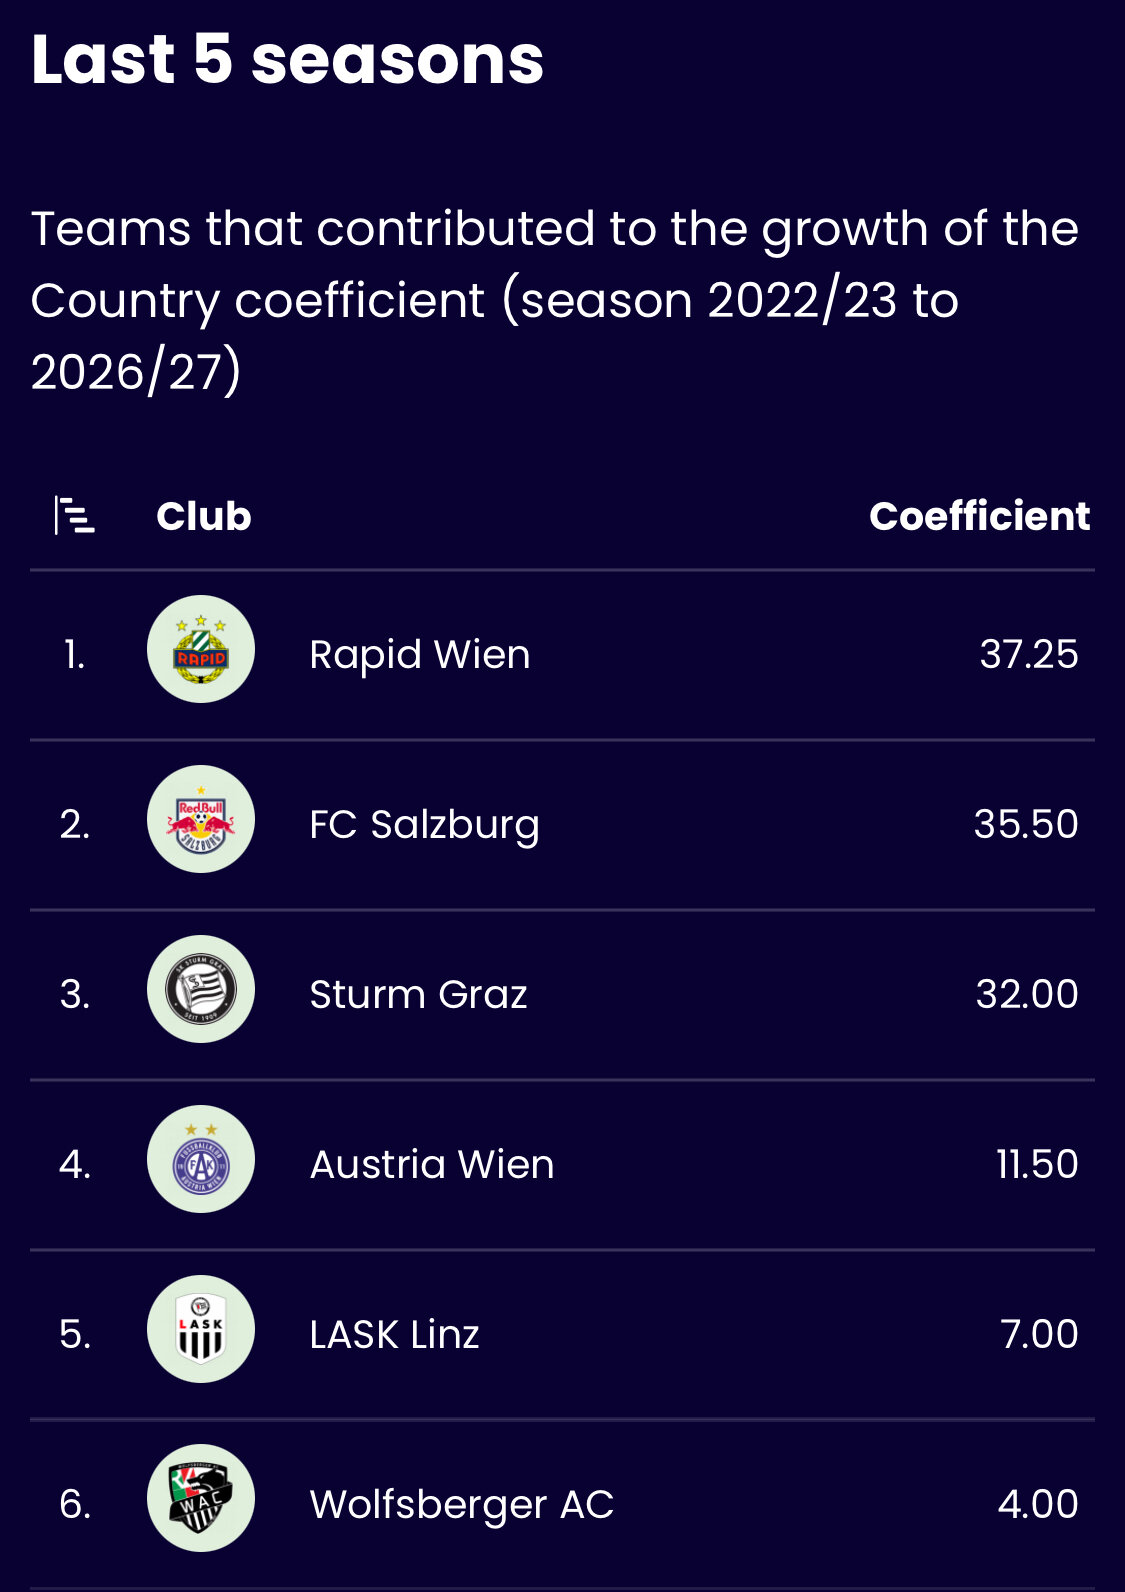Screen dimensions: 1125x1592
Task: Click the Last 5 seasons heading
Action: click(288, 60)
